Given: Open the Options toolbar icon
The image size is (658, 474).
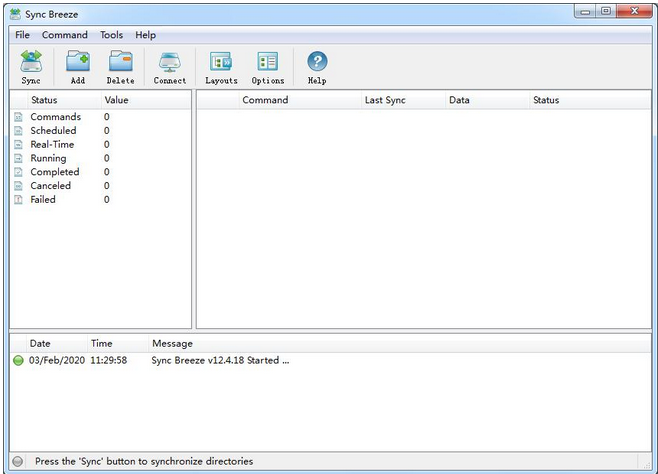Looking at the screenshot, I should pos(267,63).
